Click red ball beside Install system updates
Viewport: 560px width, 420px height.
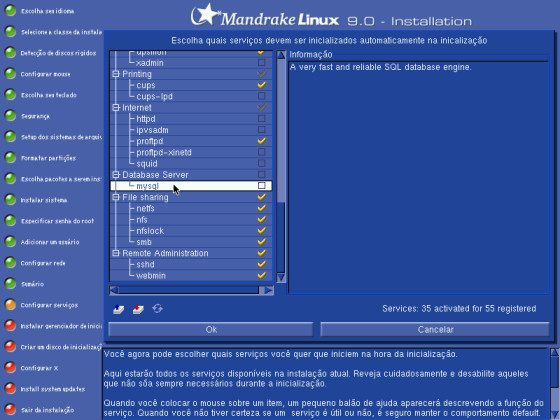(10, 389)
